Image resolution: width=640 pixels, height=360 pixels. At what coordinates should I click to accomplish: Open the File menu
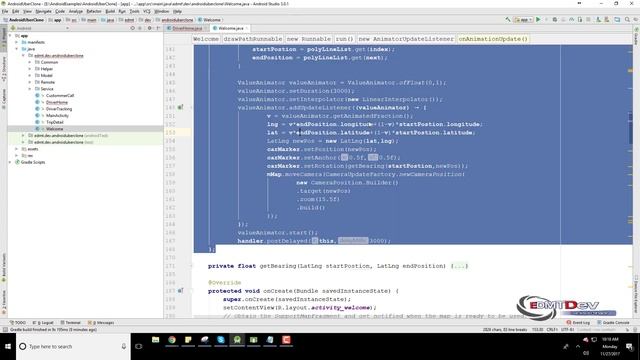click(5, 11)
